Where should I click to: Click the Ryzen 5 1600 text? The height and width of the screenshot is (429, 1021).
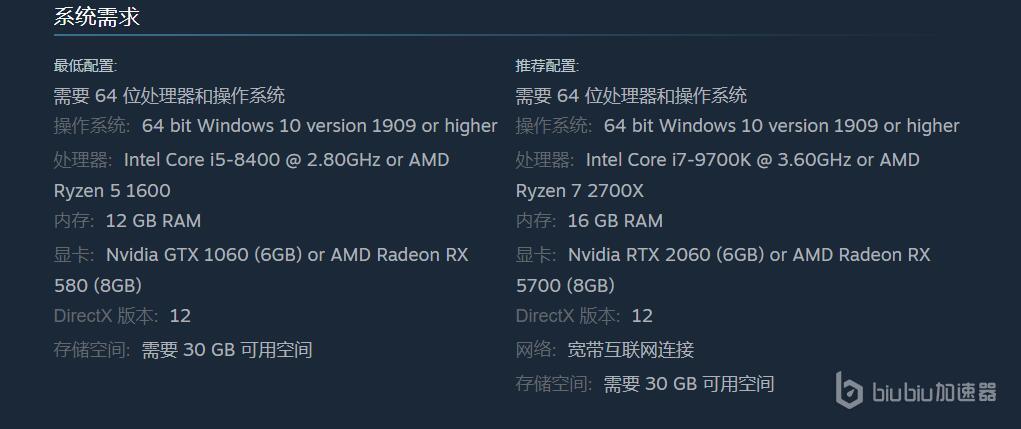[112, 191]
